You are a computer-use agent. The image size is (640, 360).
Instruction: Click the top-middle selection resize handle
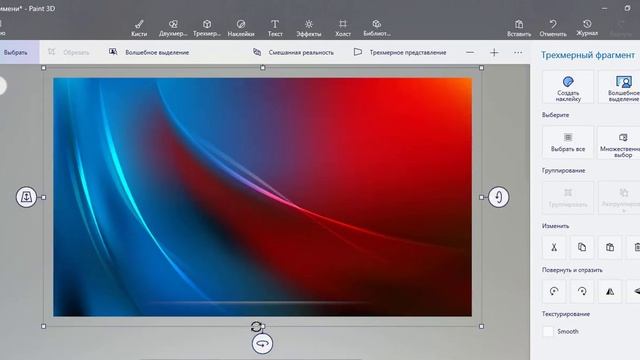pyautogui.click(x=262, y=68)
